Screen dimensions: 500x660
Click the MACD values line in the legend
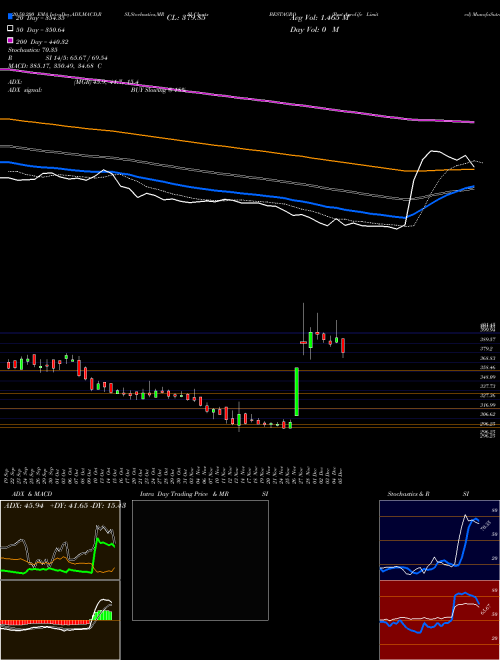(x=55, y=66)
